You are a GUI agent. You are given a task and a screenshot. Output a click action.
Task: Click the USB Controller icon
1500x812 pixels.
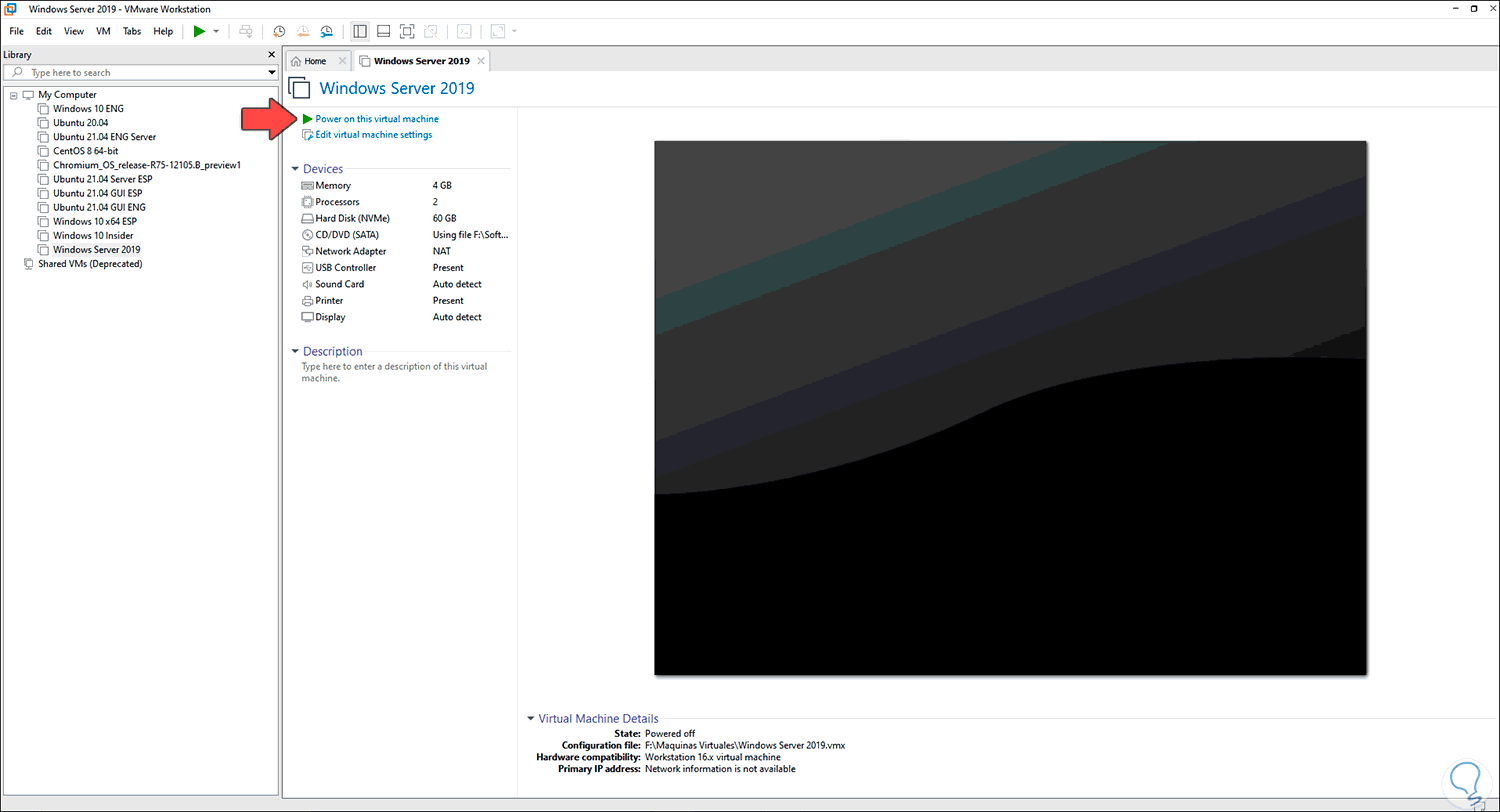[307, 268]
